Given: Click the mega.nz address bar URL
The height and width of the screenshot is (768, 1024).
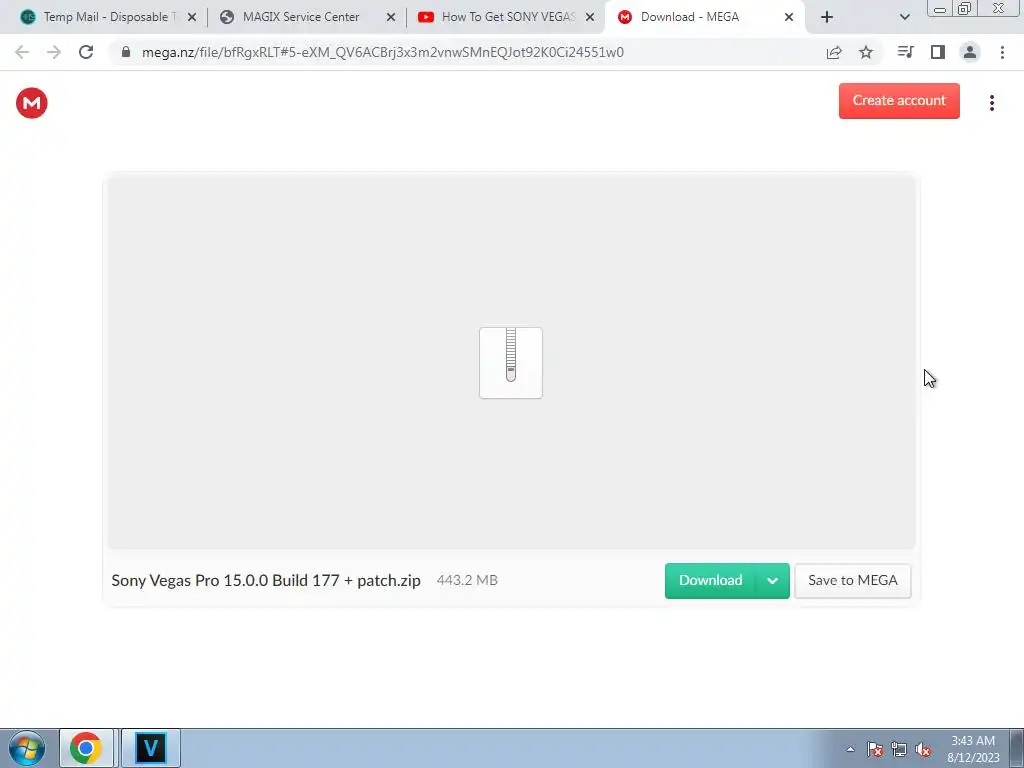Looking at the screenshot, I should coord(383,52).
